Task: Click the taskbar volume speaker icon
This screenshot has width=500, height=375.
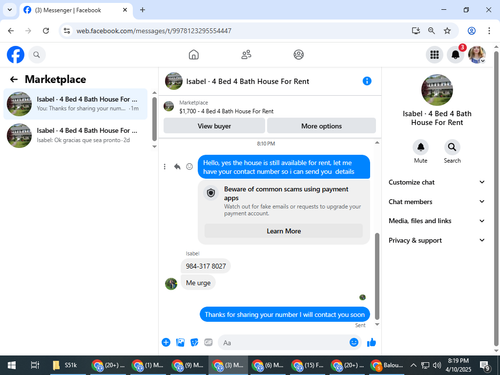Action: coord(436,365)
